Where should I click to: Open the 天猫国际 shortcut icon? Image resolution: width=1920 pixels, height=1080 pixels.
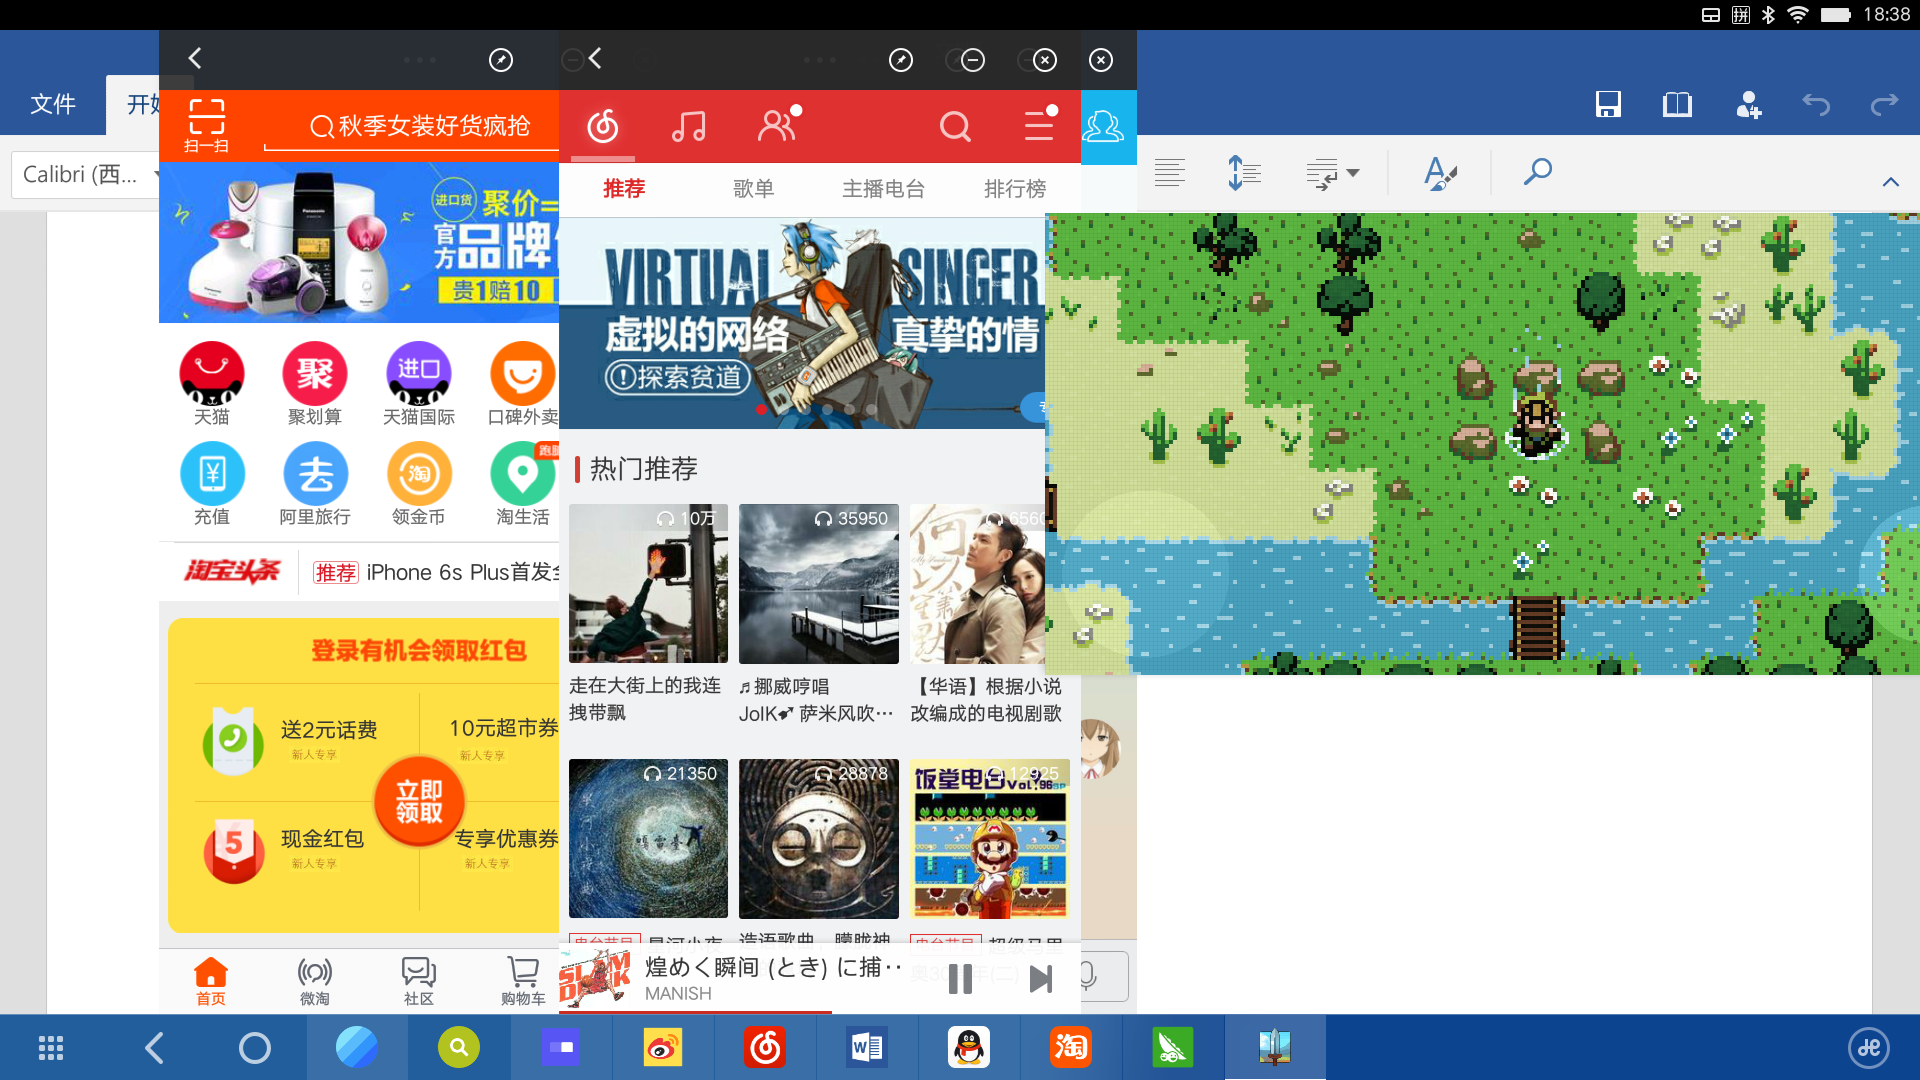(419, 384)
